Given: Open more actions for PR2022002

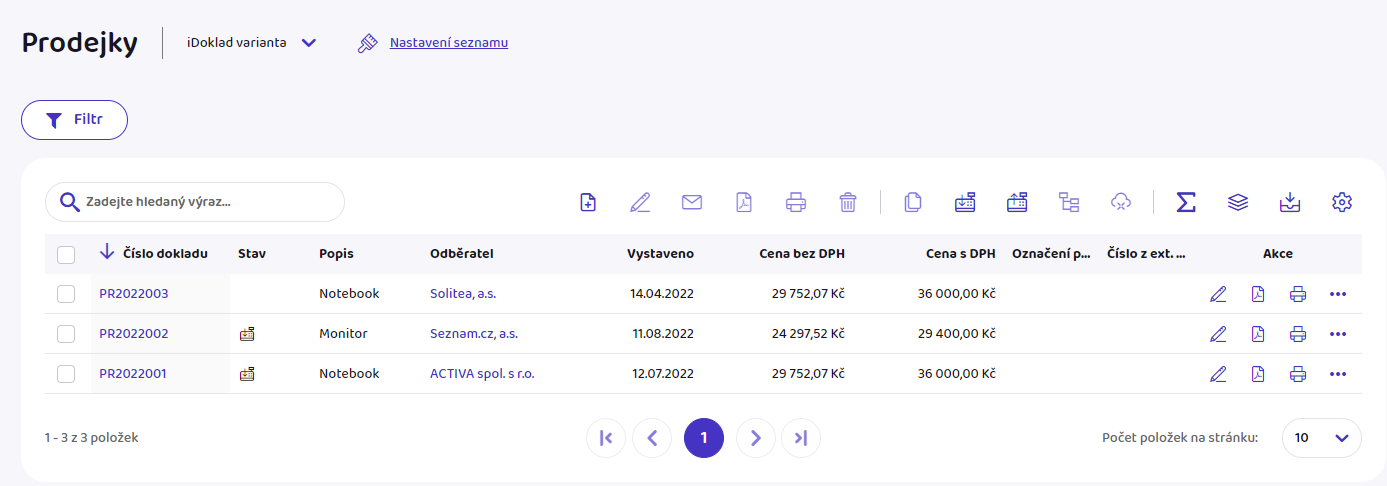Looking at the screenshot, I should pyautogui.click(x=1338, y=334).
